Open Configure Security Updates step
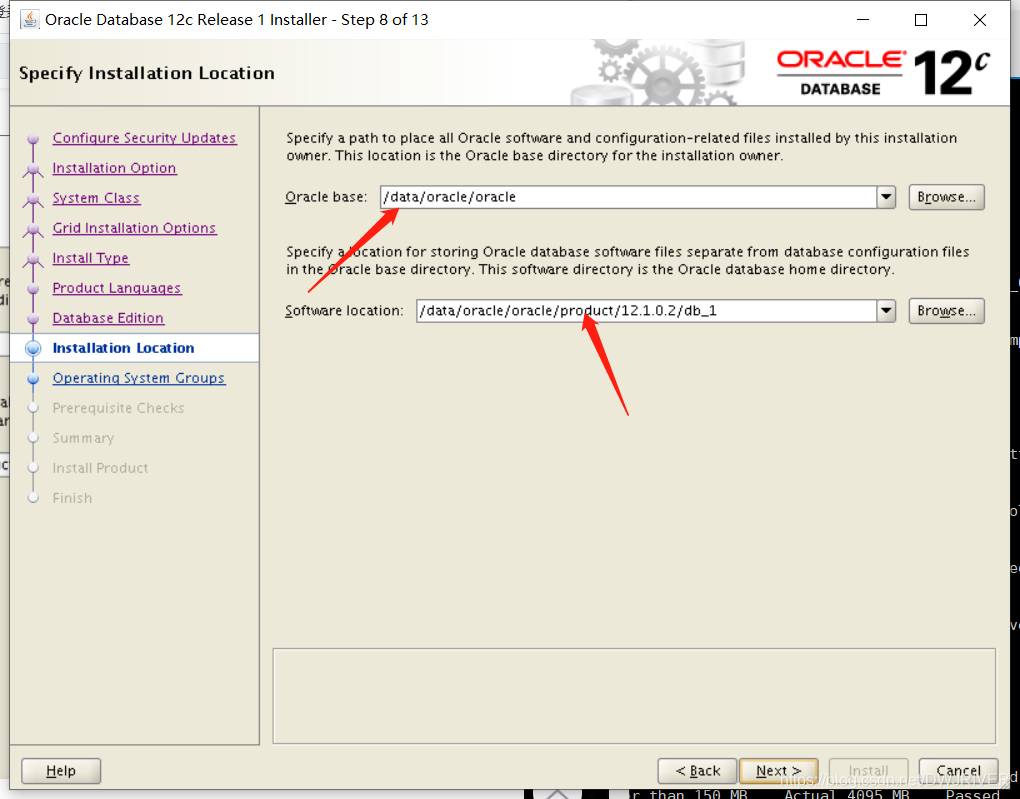This screenshot has height=799, width=1020. [144, 138]
